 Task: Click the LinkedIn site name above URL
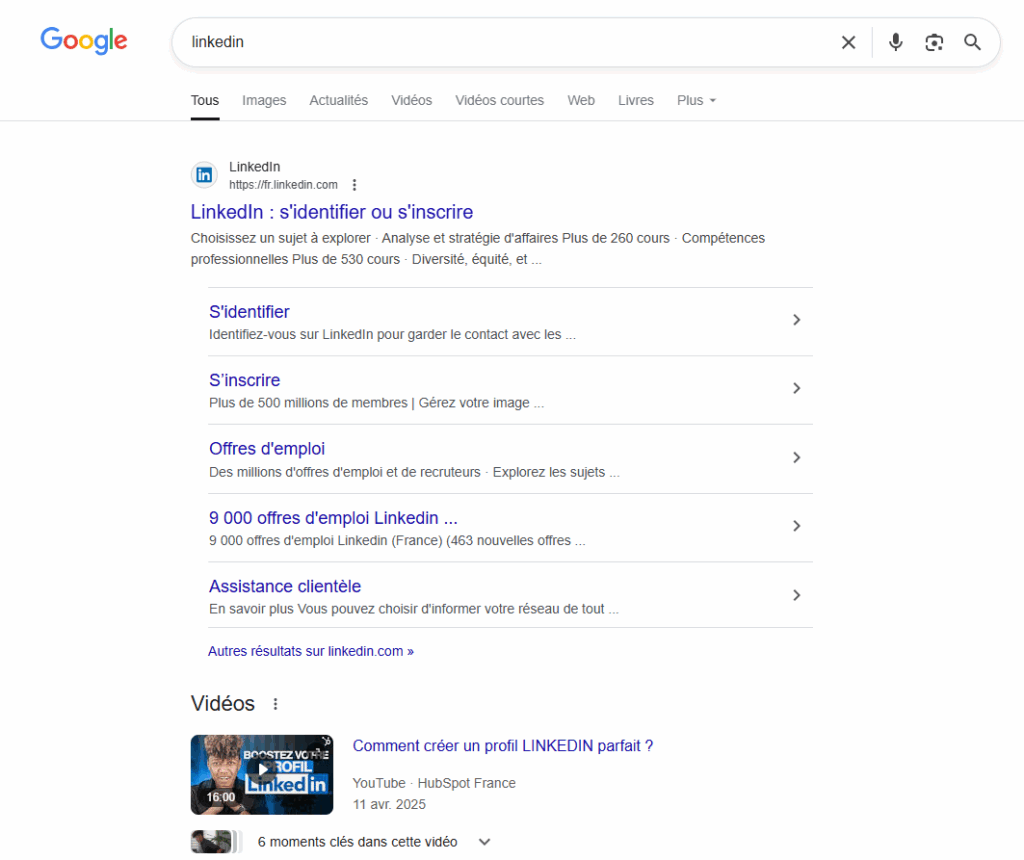tap(254, 167)
